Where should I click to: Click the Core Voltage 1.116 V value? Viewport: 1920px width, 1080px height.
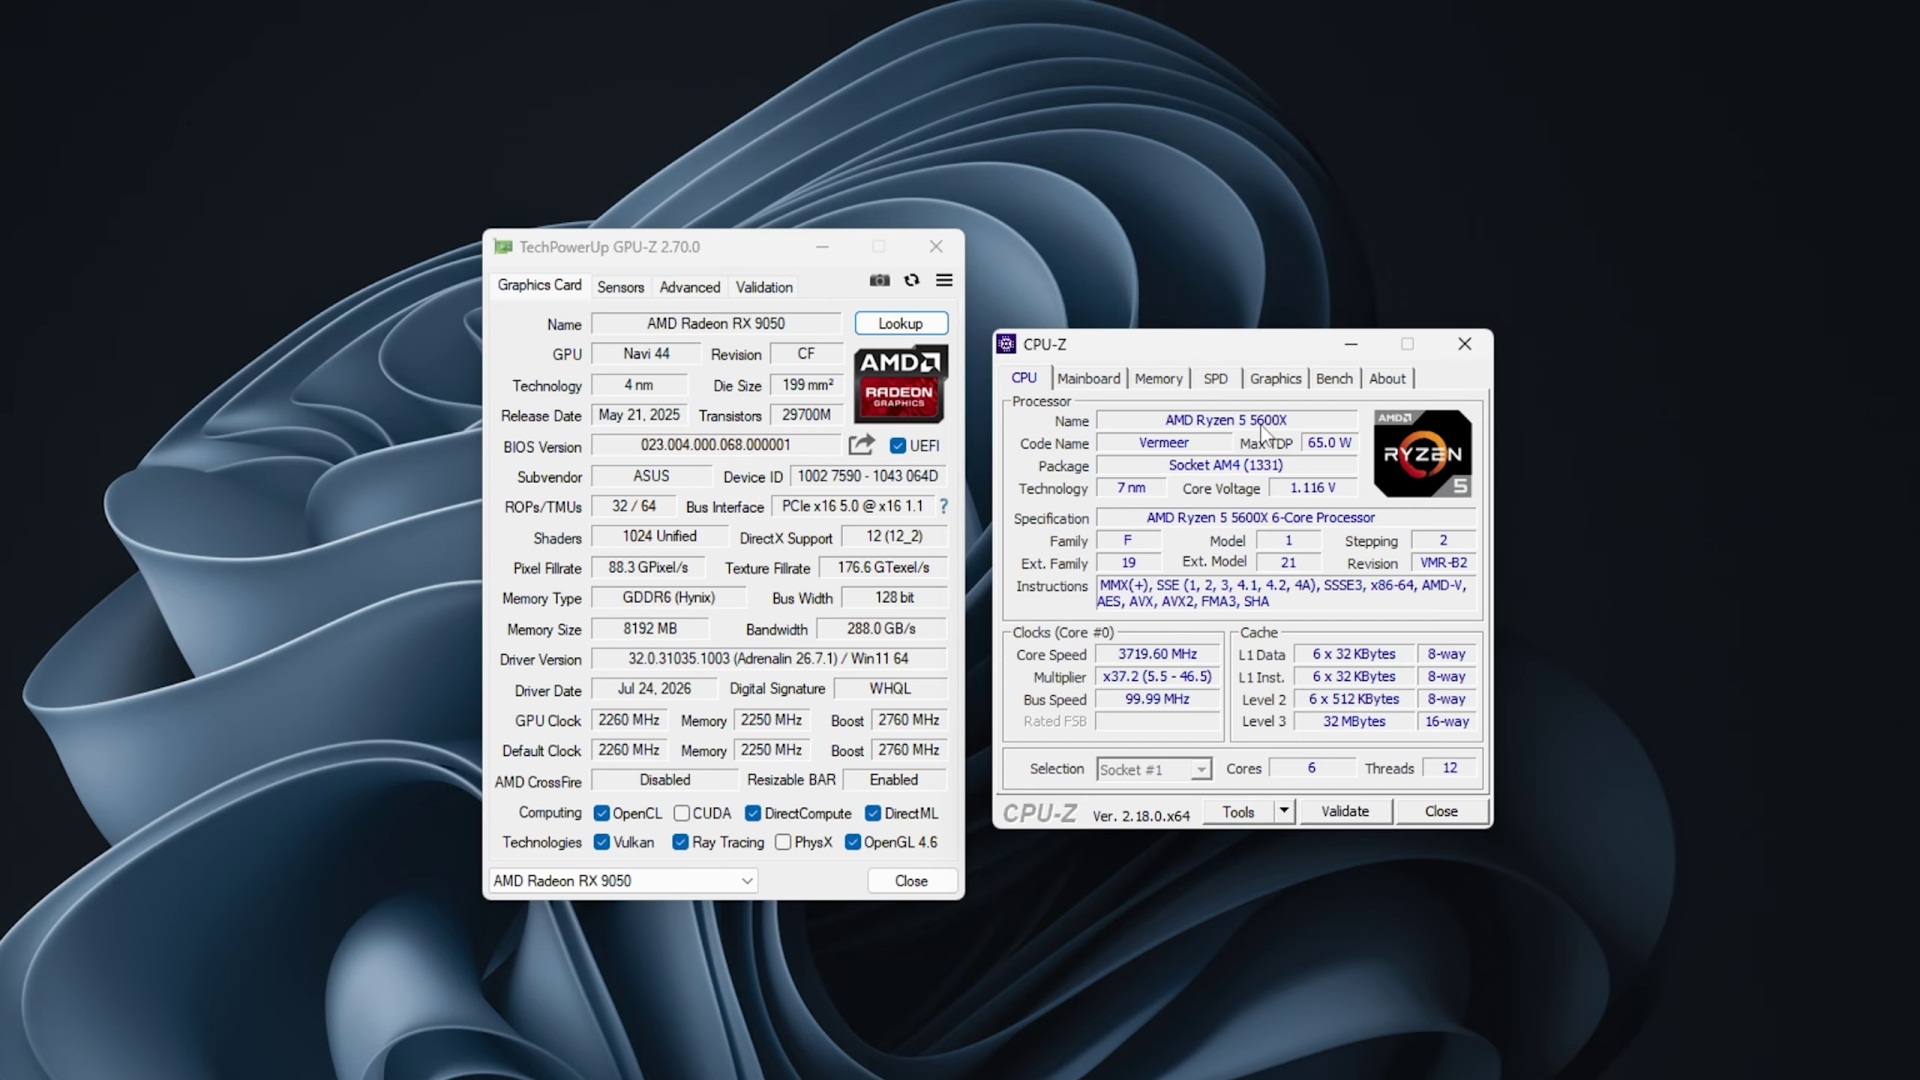(x=1313, y=488)
